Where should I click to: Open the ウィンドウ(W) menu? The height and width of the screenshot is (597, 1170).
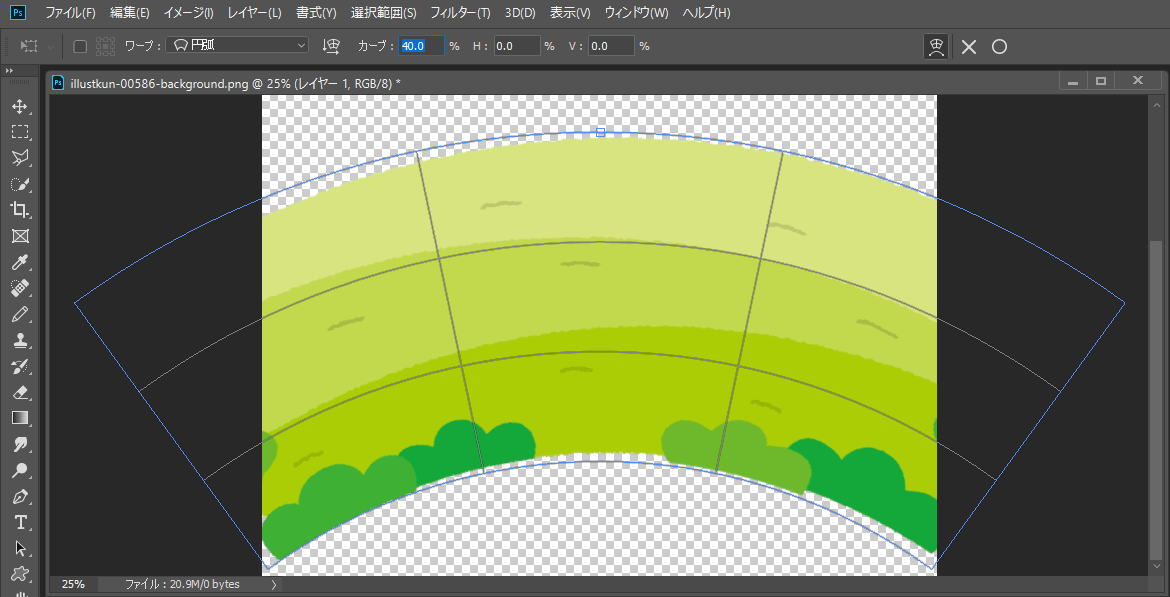(x=636, y=13)
